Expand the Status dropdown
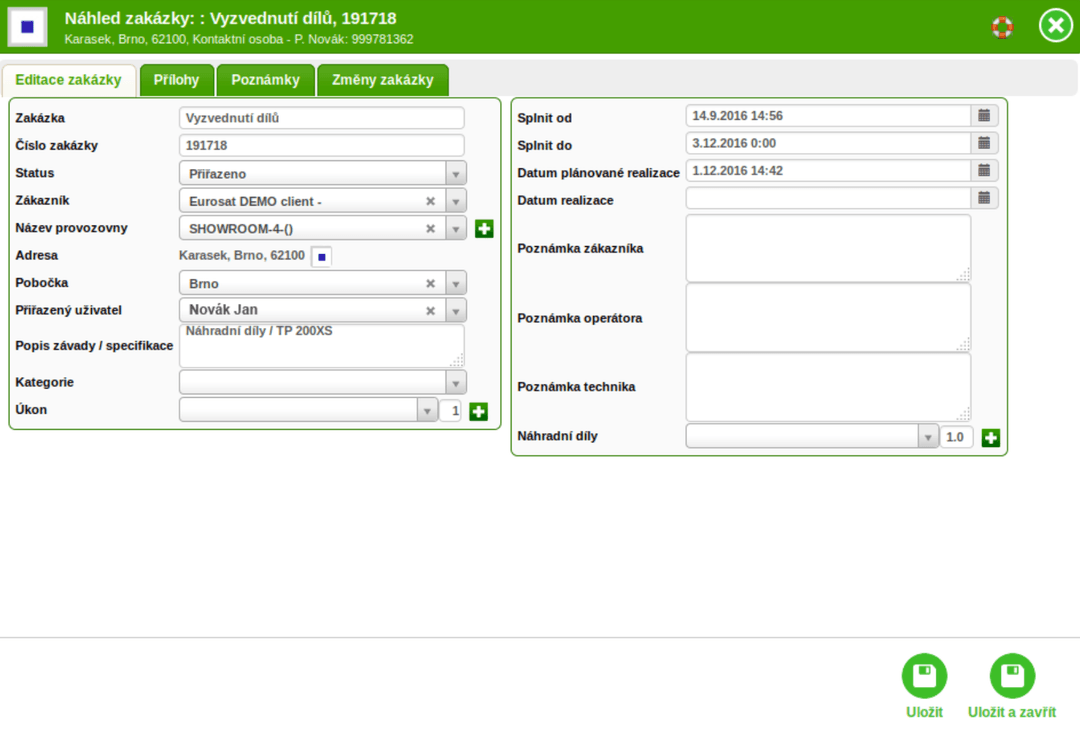The image size is (1080, 733). (x=457, y=172)
